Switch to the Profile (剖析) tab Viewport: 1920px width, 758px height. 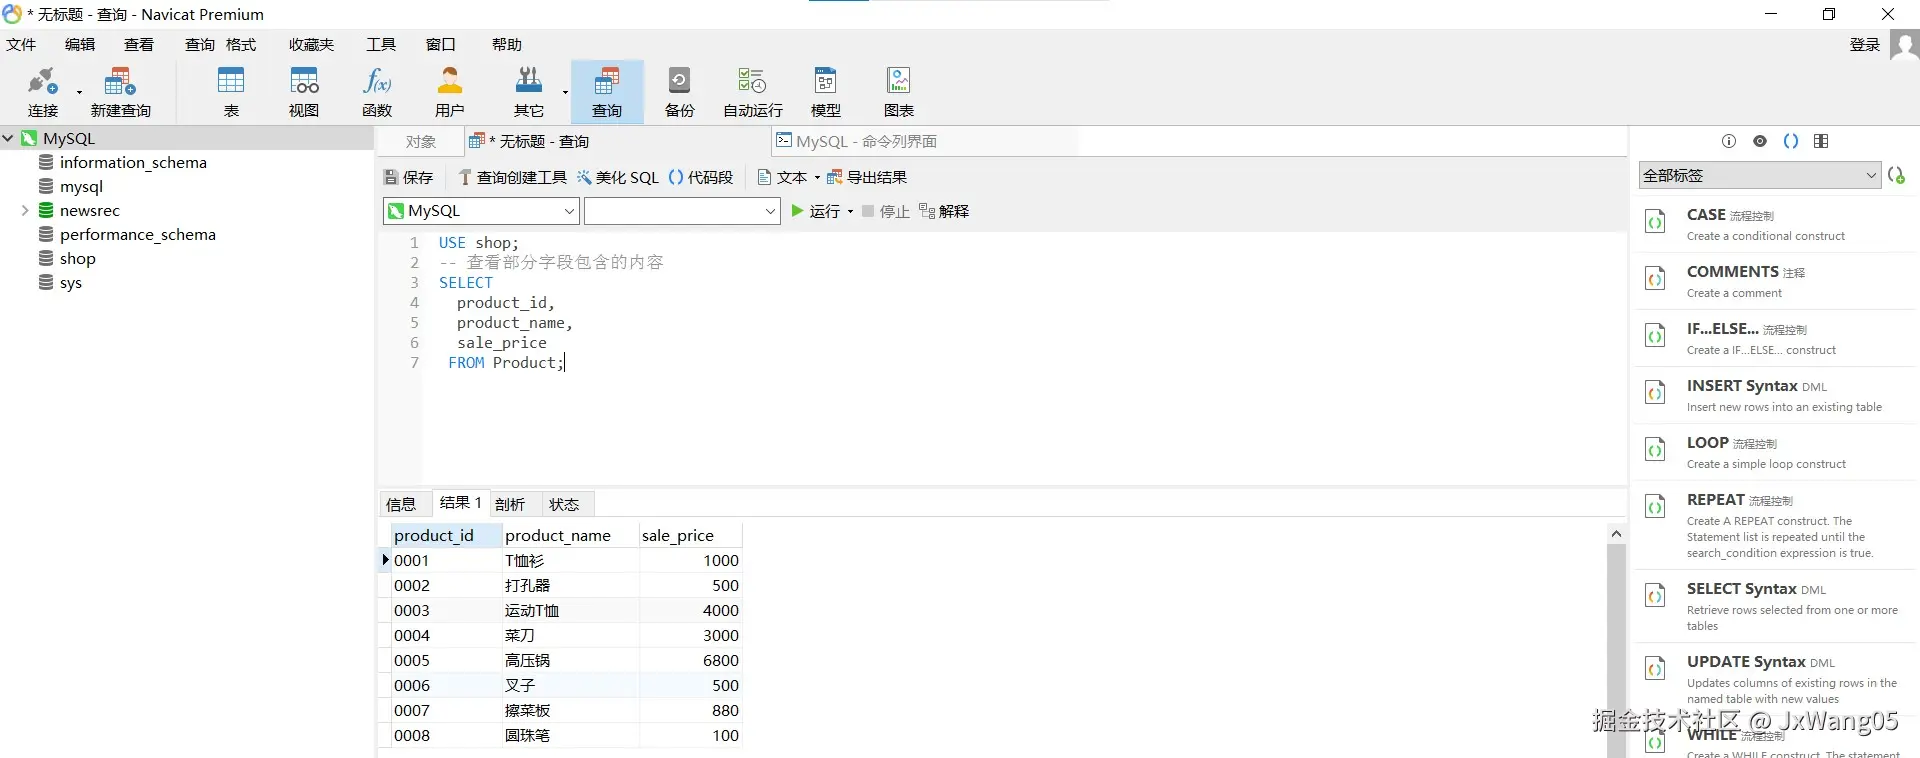click(x=510, y=504)
